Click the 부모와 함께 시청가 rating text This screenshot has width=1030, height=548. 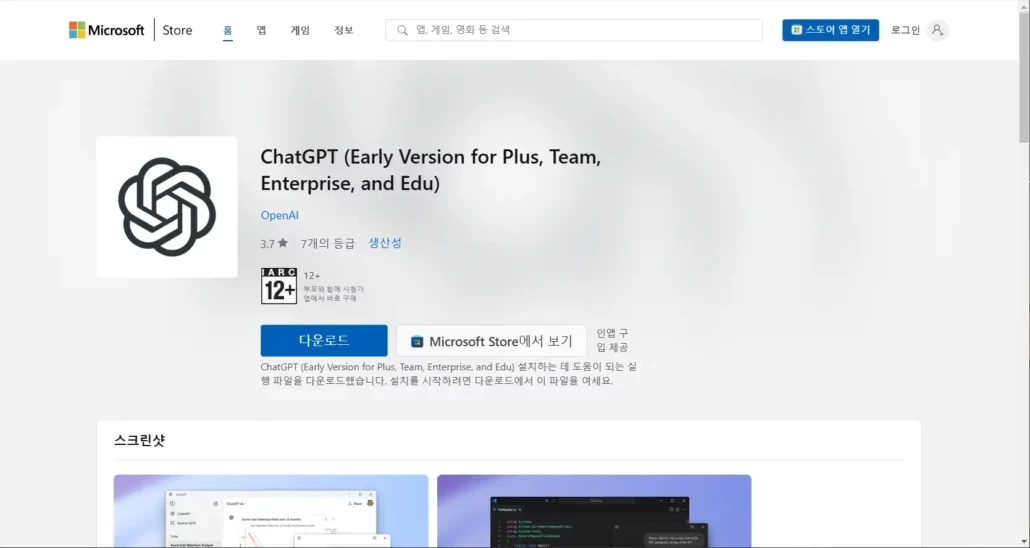[333, 289]
